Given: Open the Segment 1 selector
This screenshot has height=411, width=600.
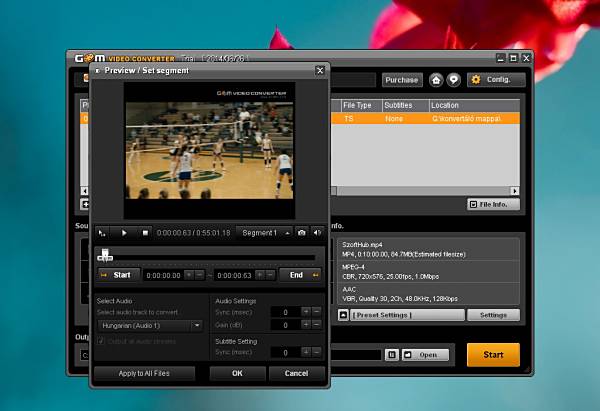Looking at the screenshot, I should [264, 233].
